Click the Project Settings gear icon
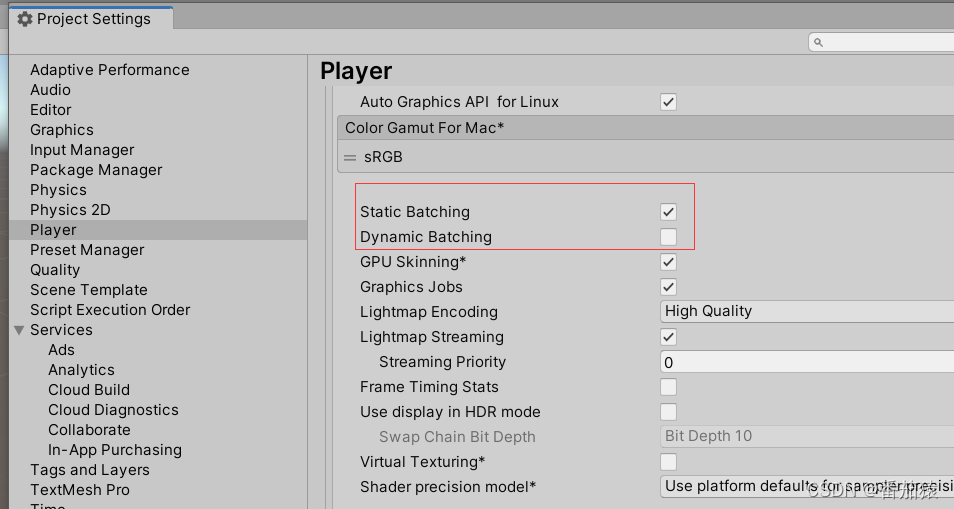954x509 pixels. coord(24,19)
